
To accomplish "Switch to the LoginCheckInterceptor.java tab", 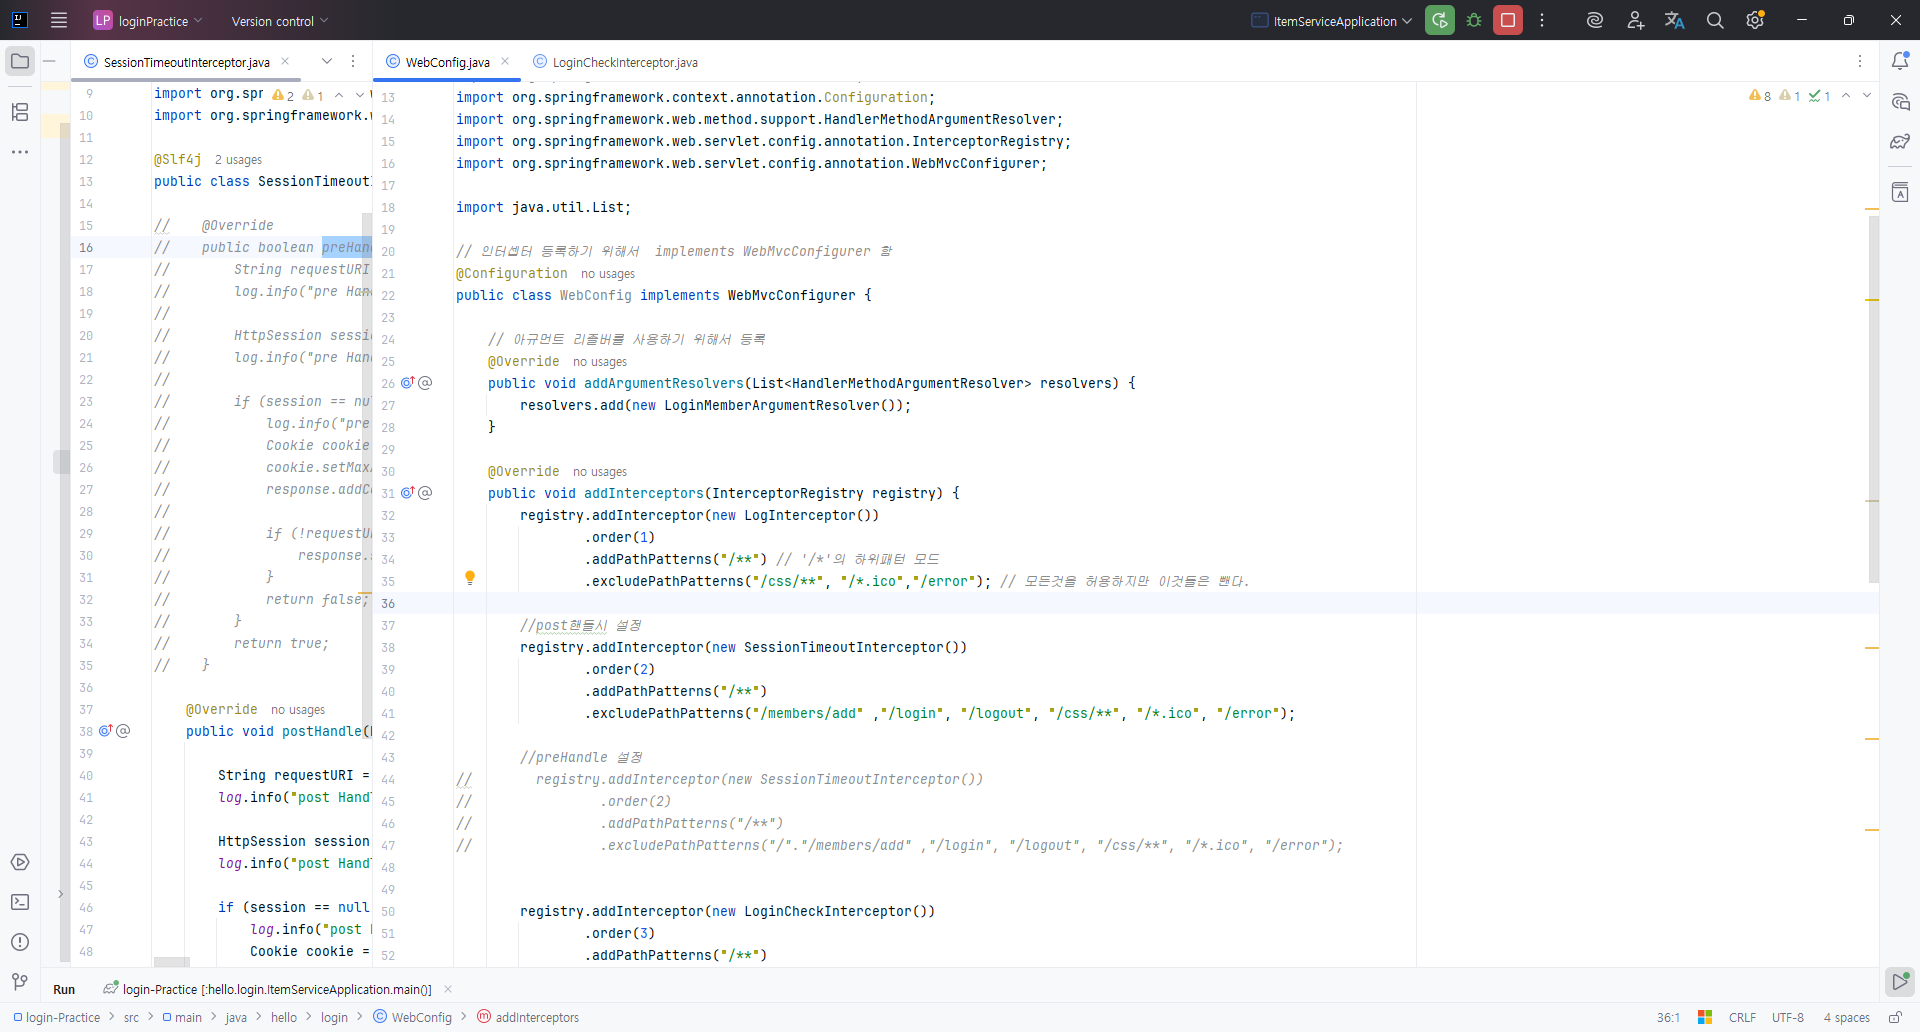I will pos(624,62).
